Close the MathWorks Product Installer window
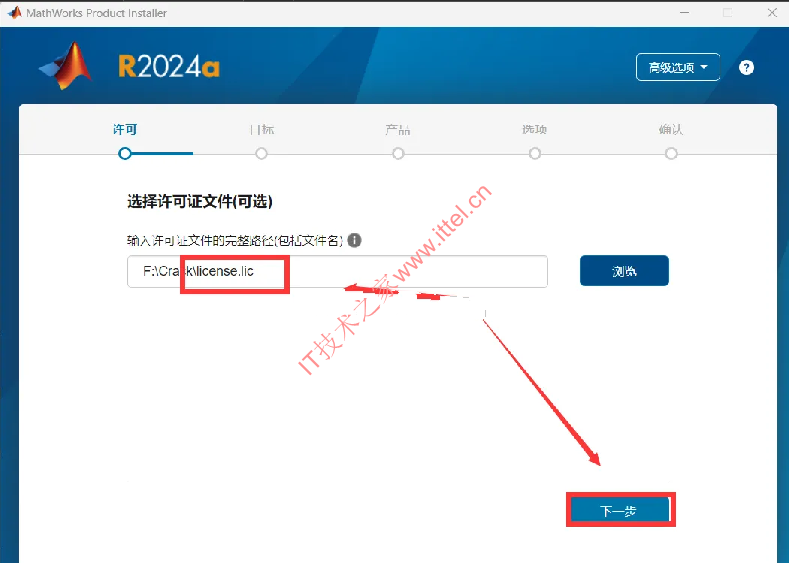 (772, 13)
